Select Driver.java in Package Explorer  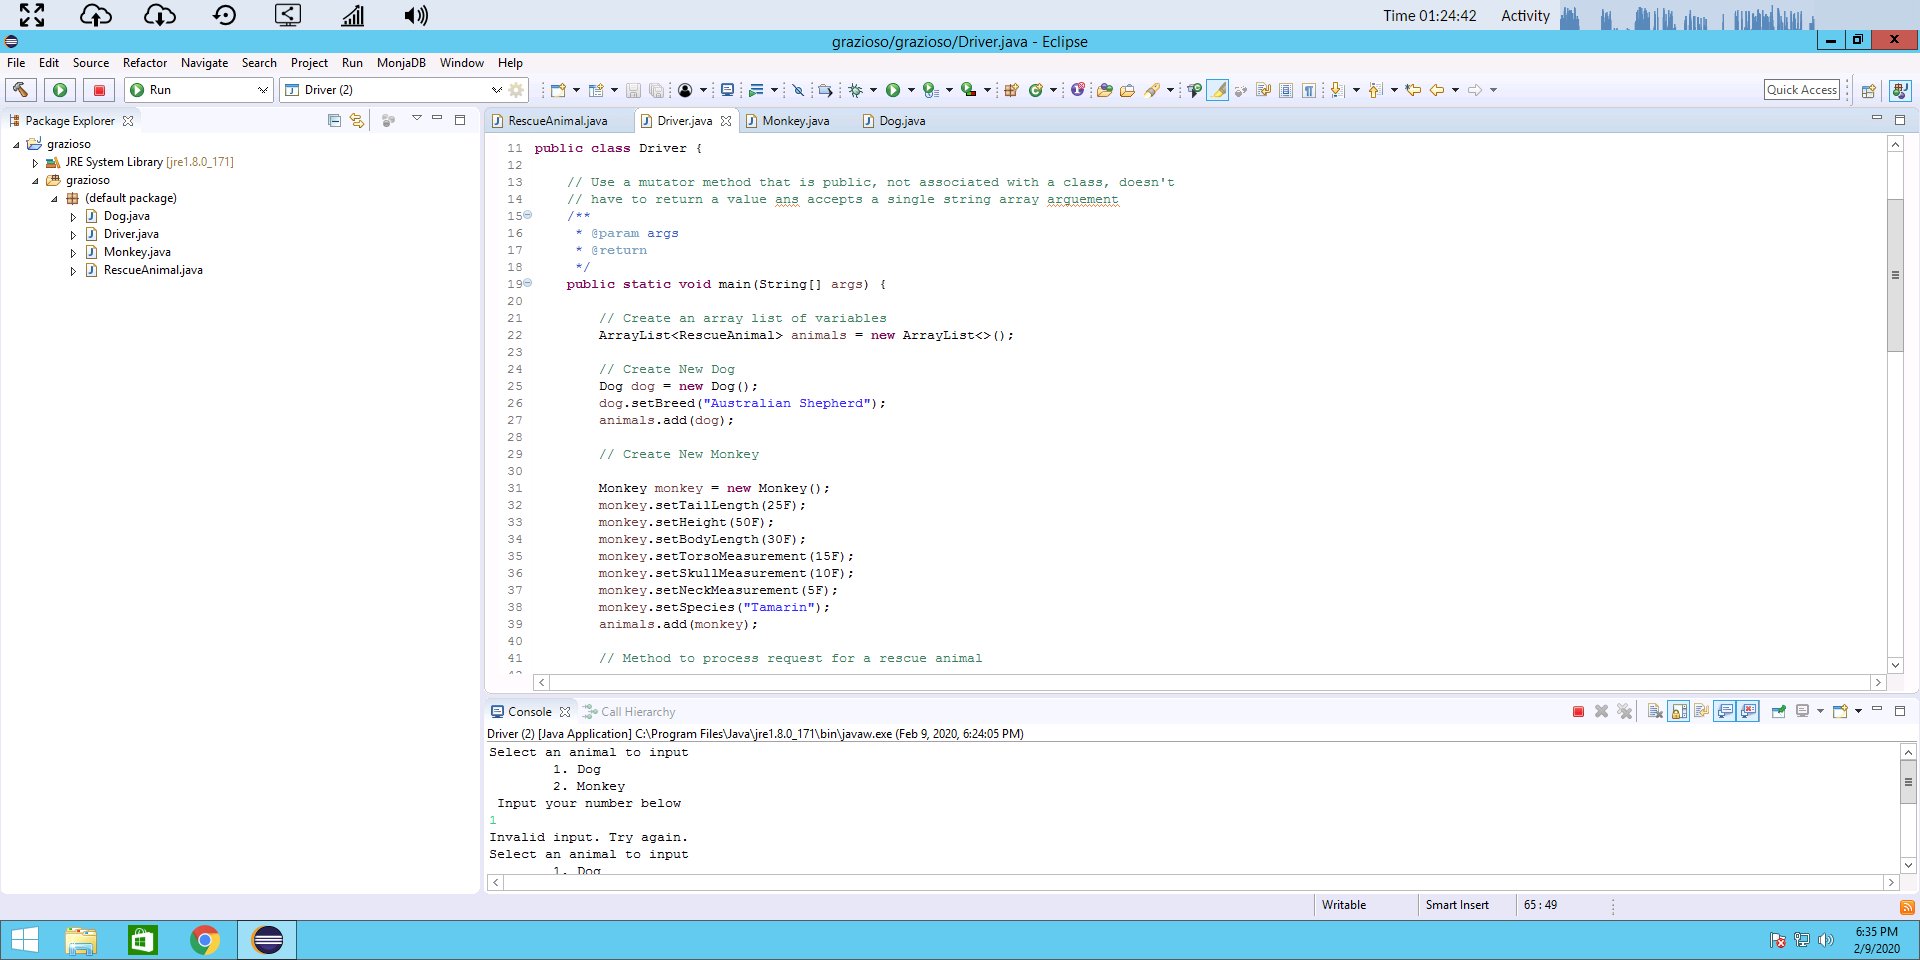(x=131, y=234)
